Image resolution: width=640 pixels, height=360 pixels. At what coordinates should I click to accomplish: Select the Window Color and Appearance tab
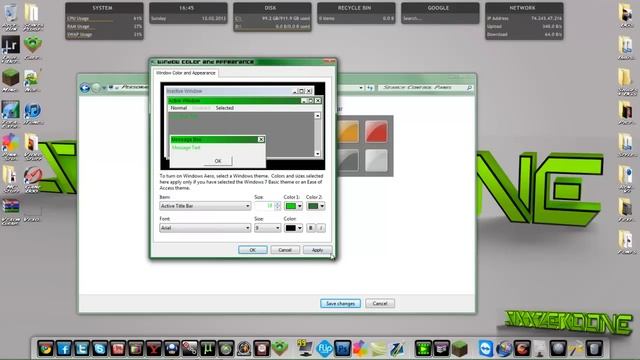pos(186,73)
